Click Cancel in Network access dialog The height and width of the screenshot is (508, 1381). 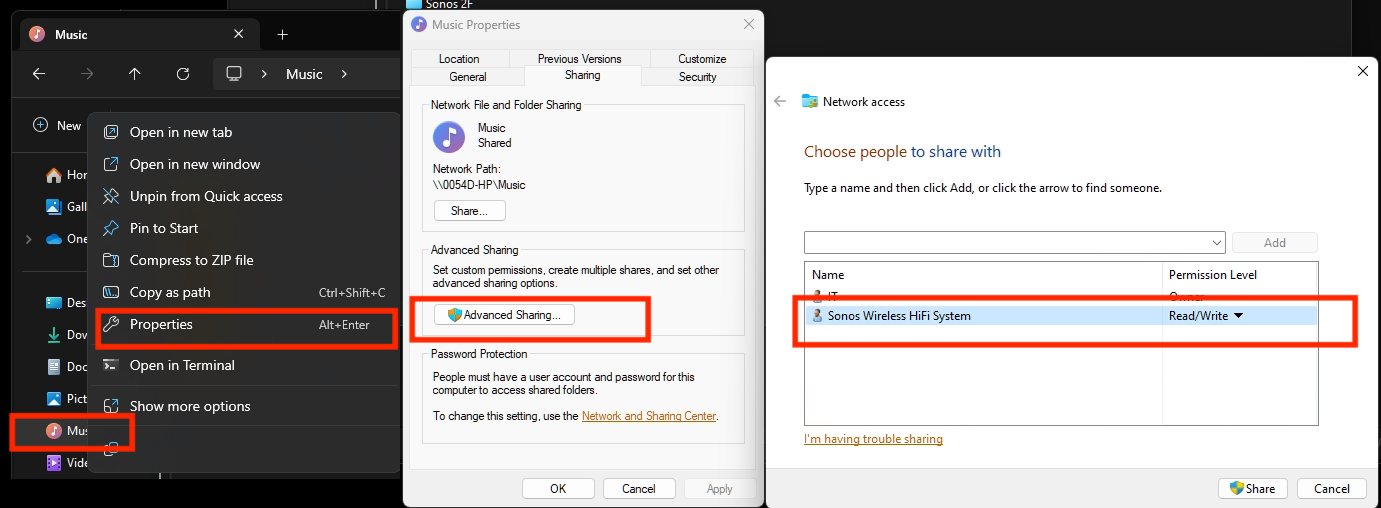pyautogui.click(x=1332, y=489)
